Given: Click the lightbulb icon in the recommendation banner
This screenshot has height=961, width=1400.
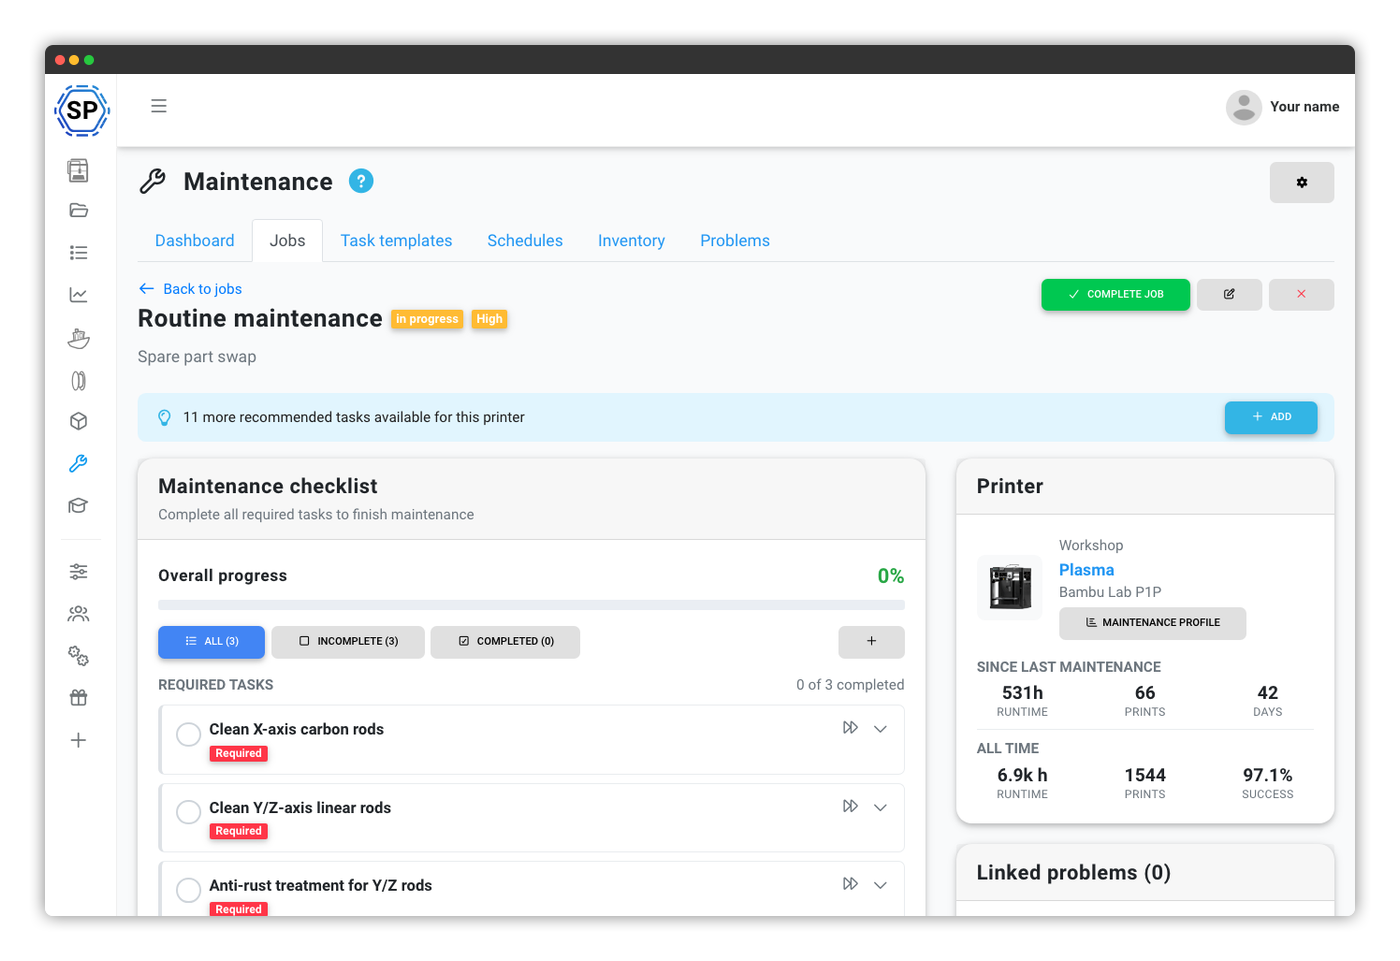Looking at the screenshot, I should coord(164,418).
